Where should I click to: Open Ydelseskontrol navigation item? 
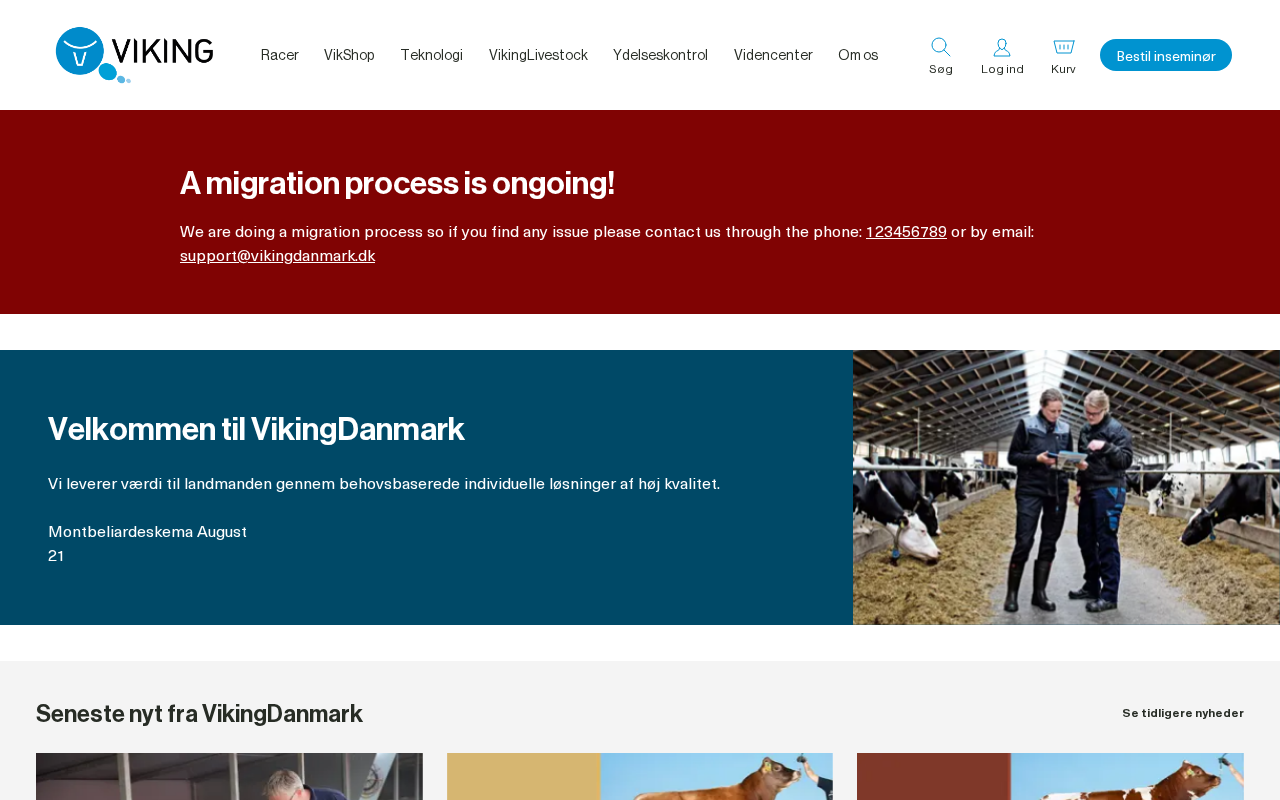click(660, 55)
